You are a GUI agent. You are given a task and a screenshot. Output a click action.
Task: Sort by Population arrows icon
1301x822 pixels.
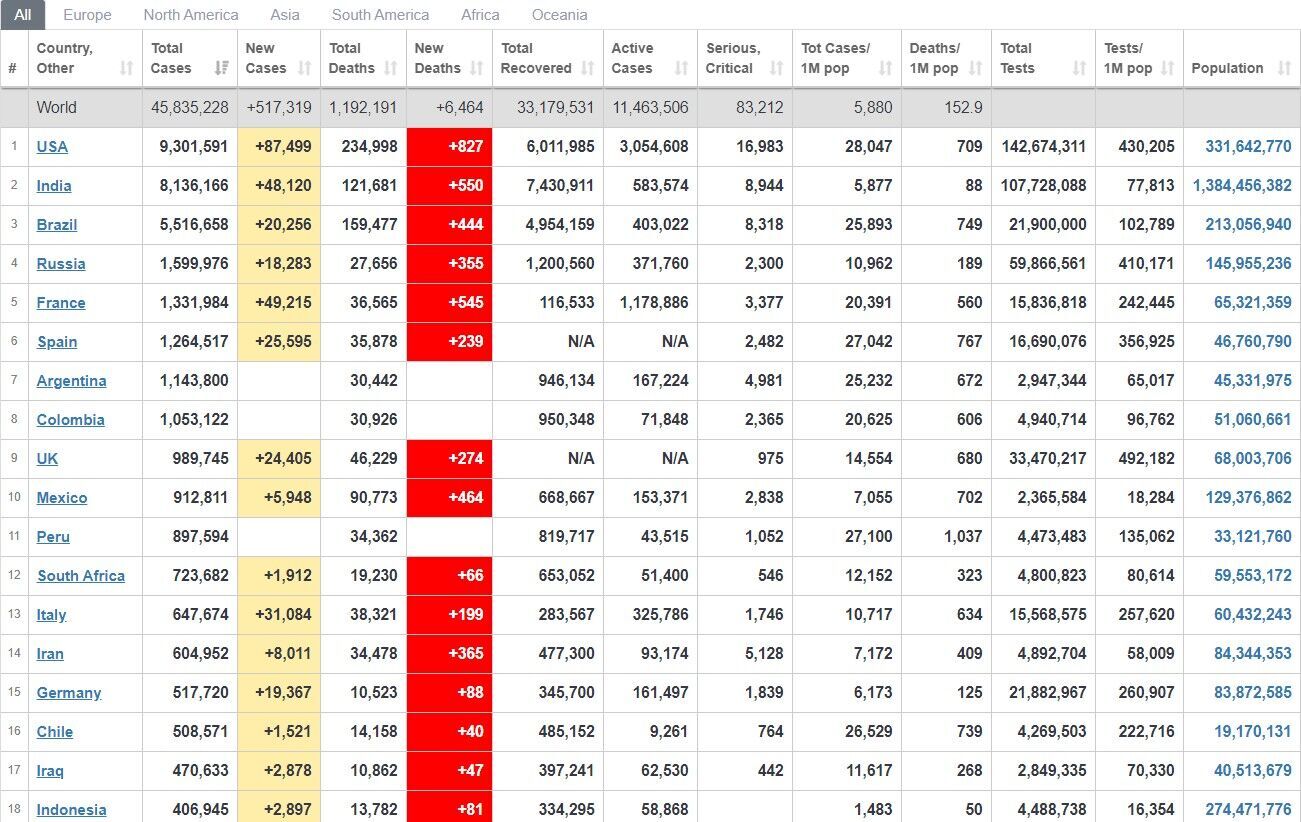(1284, 68)
